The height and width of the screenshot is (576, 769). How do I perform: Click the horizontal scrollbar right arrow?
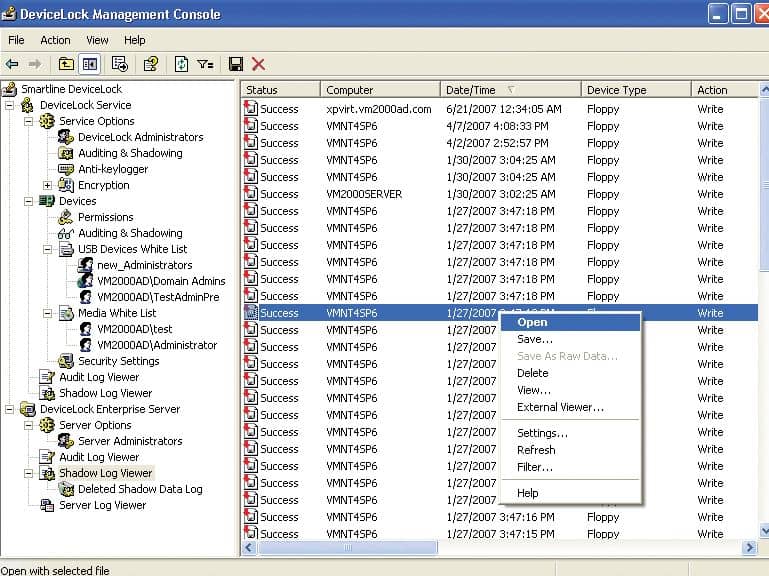(749, 548)
